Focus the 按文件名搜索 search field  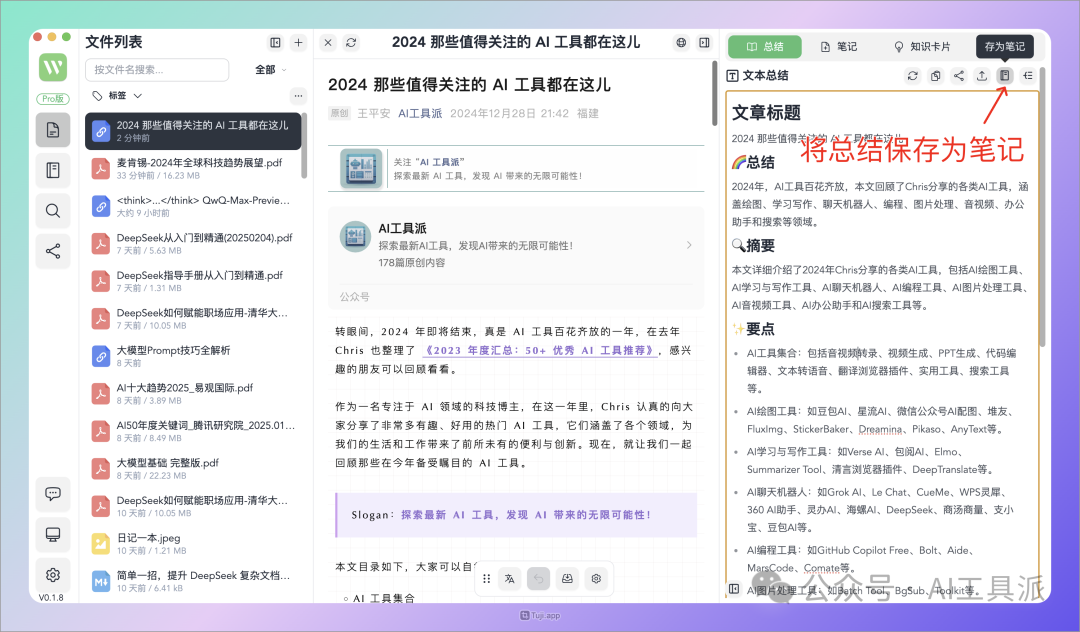(x=157, y=70)
